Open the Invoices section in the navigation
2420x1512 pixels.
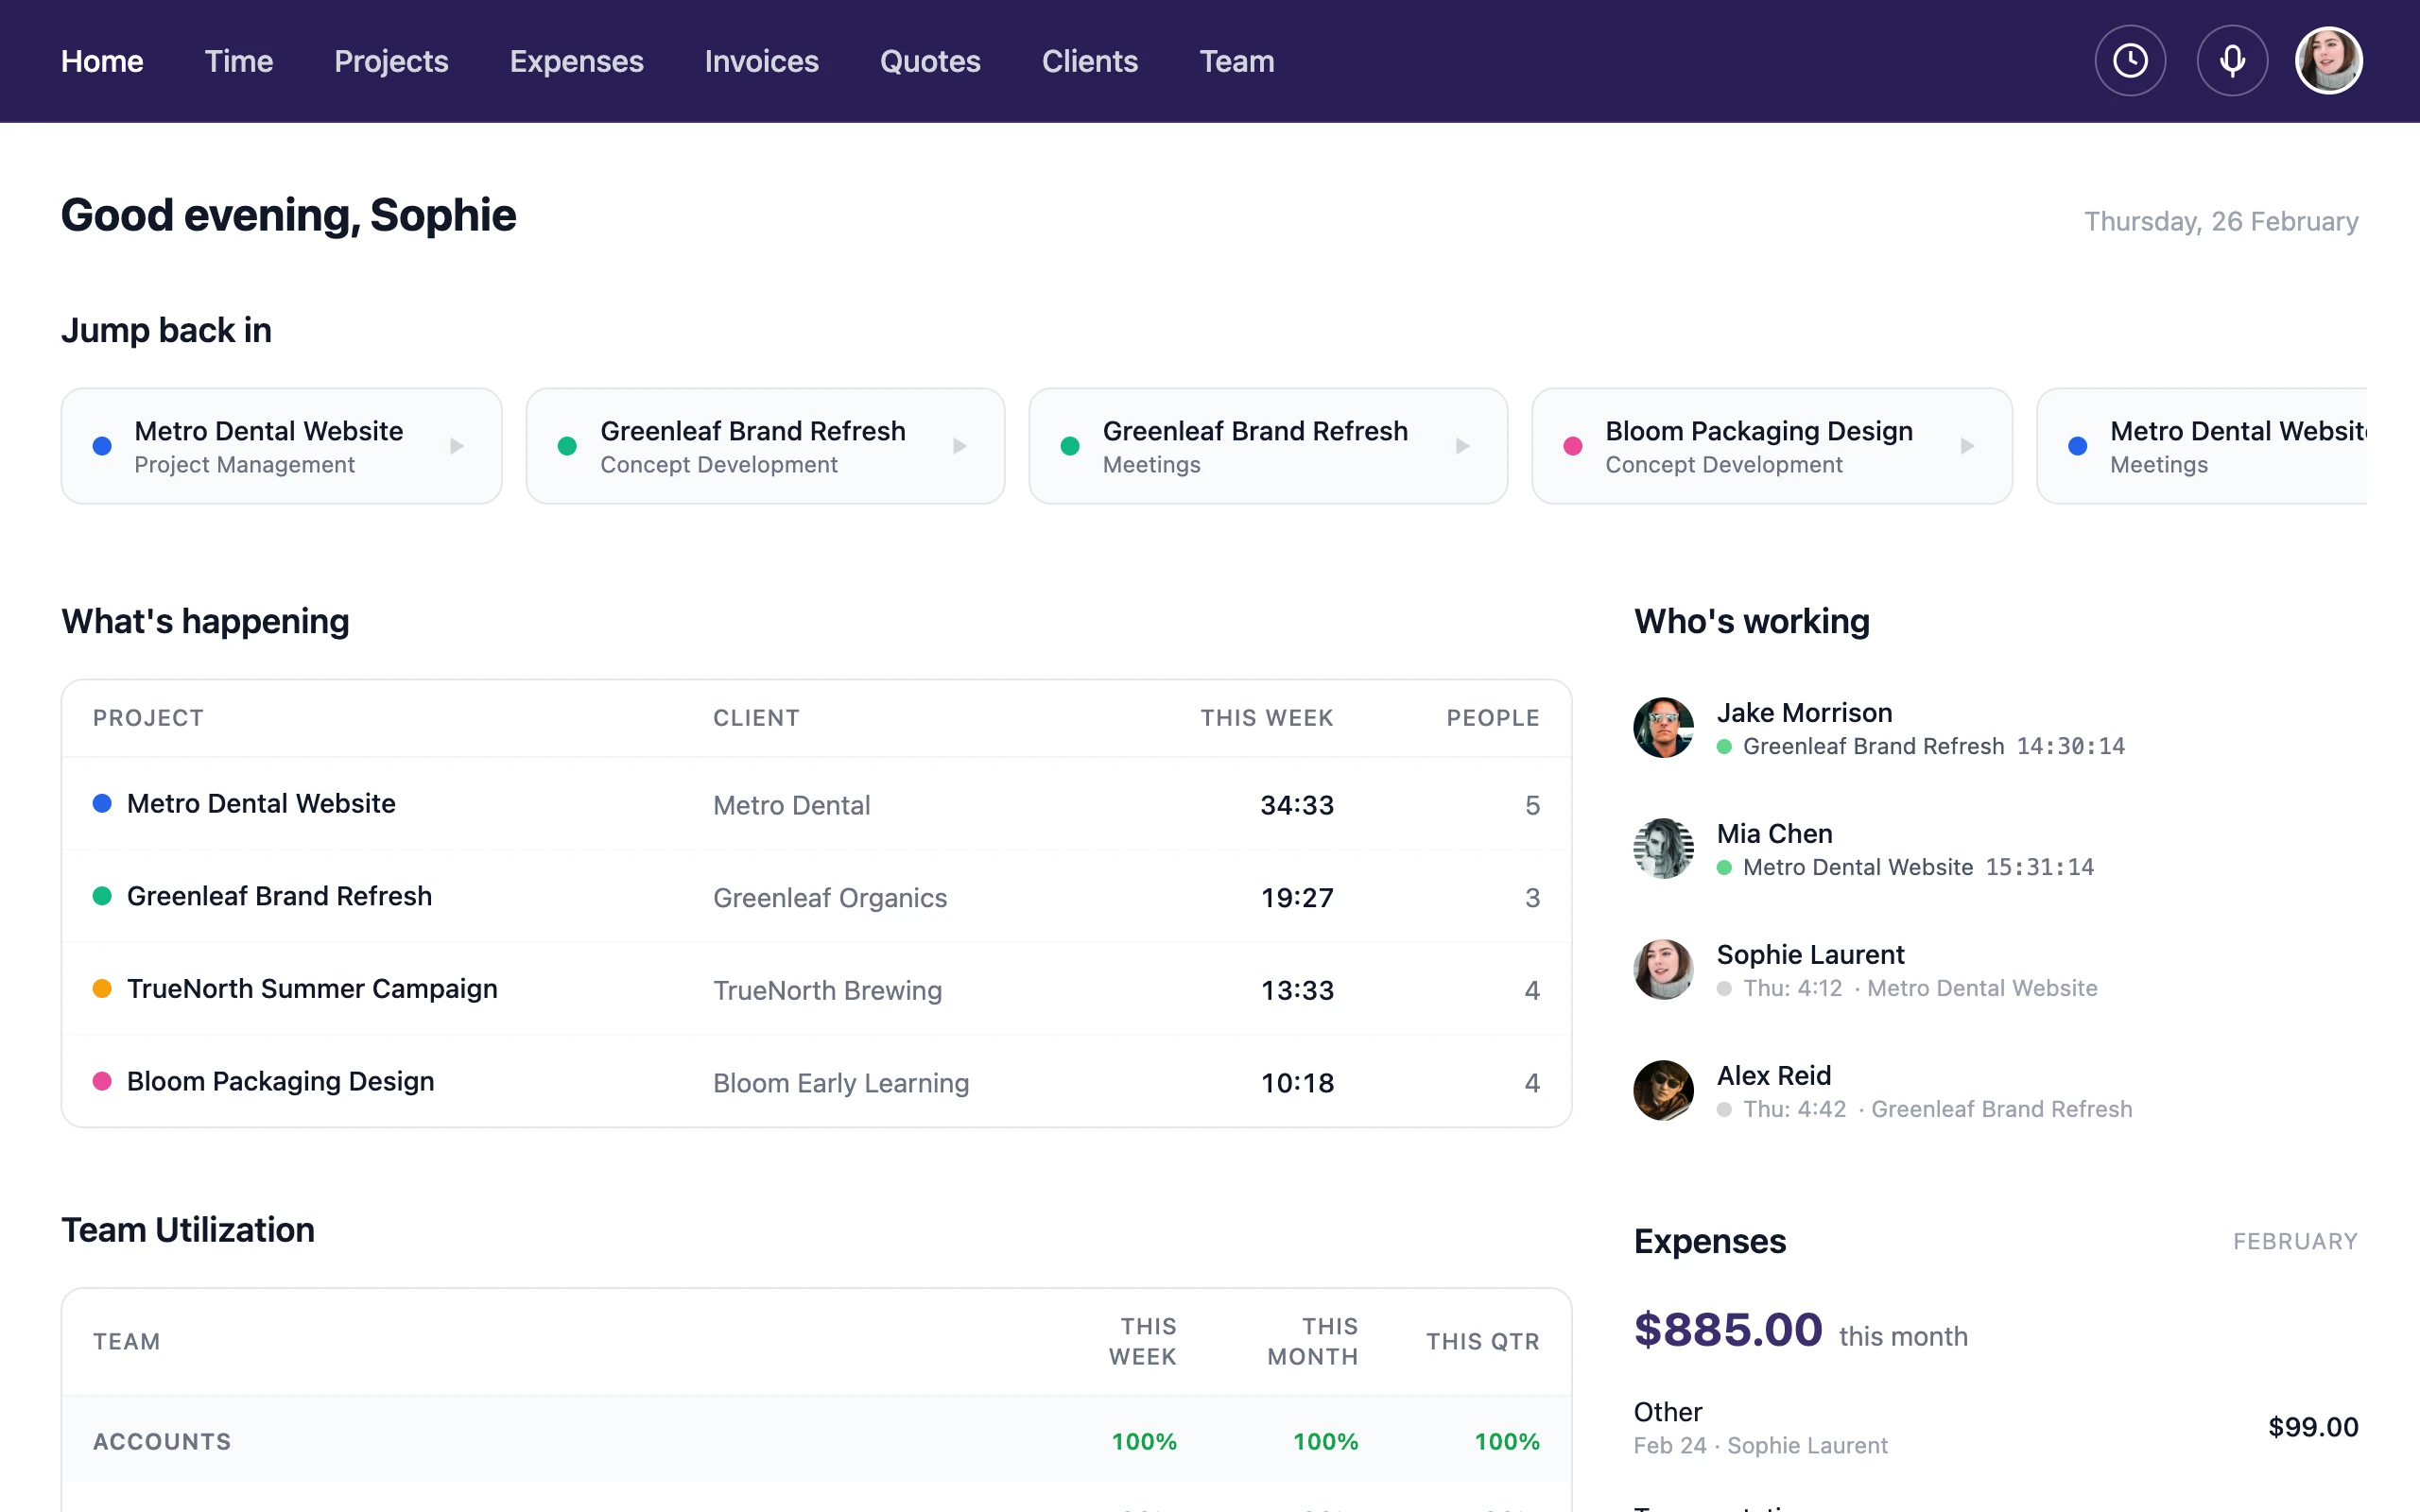(761, 61)
